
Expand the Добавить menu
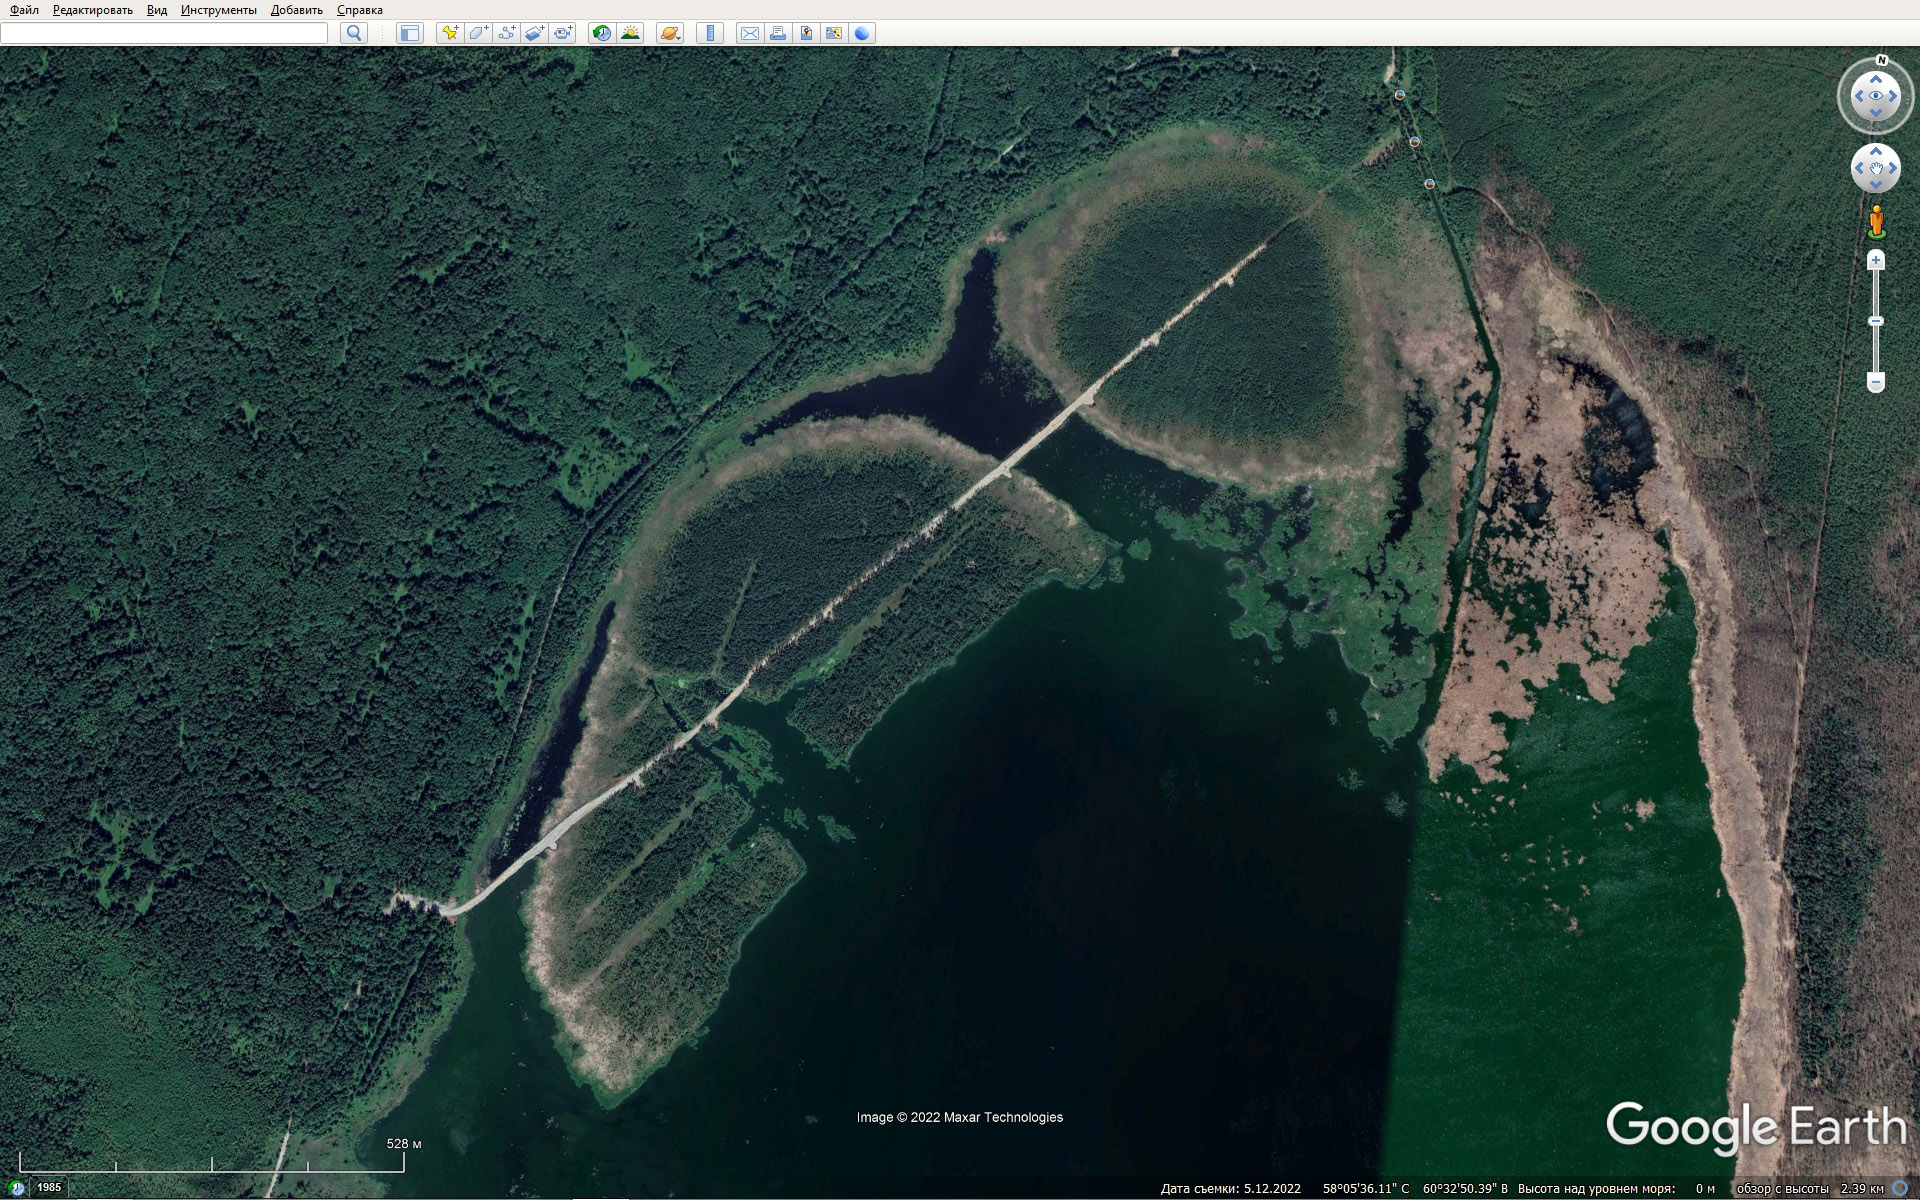[296, 10]
